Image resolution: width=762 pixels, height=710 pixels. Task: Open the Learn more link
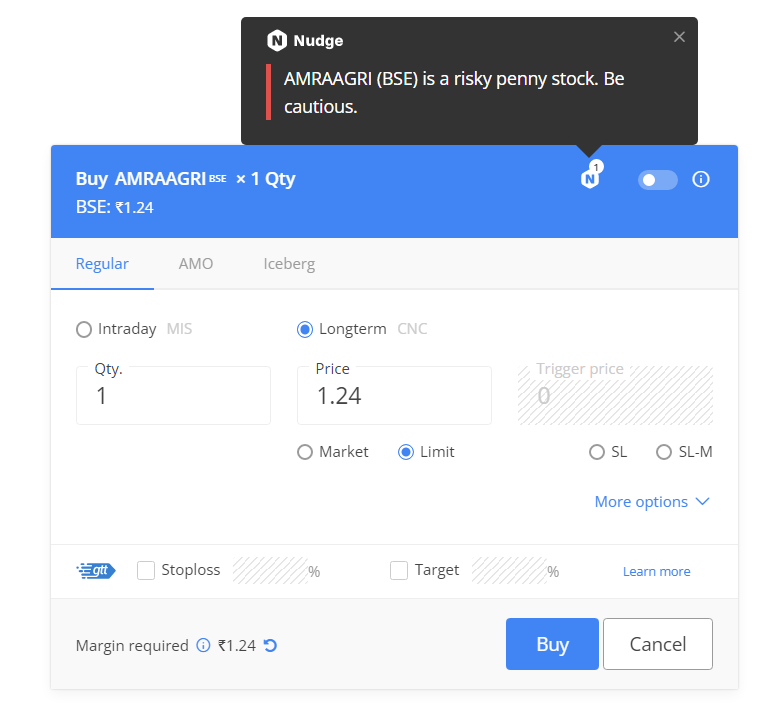tap(657, 571)
